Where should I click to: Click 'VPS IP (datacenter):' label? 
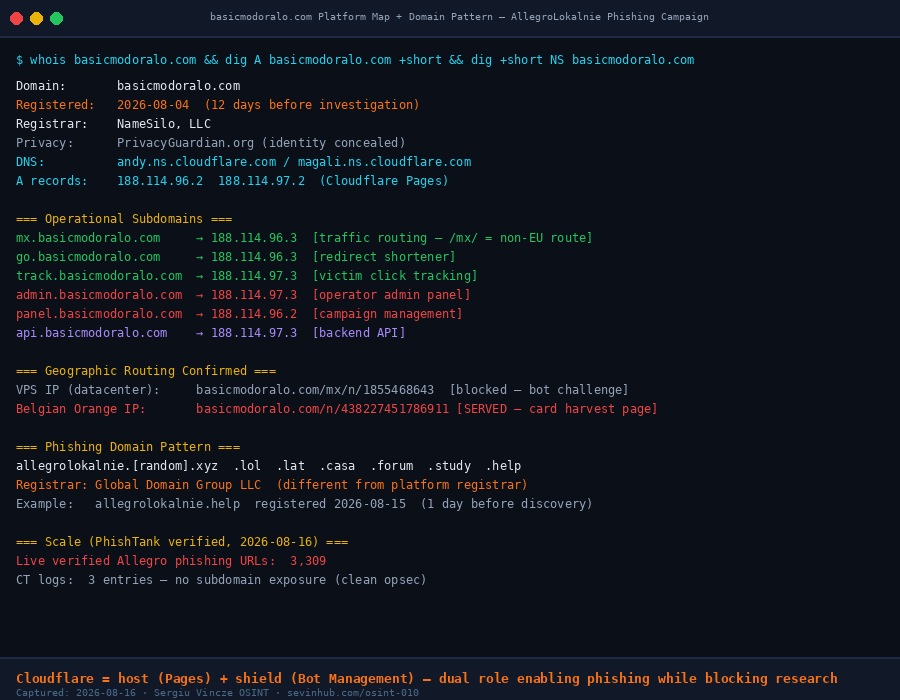(88, 390)
